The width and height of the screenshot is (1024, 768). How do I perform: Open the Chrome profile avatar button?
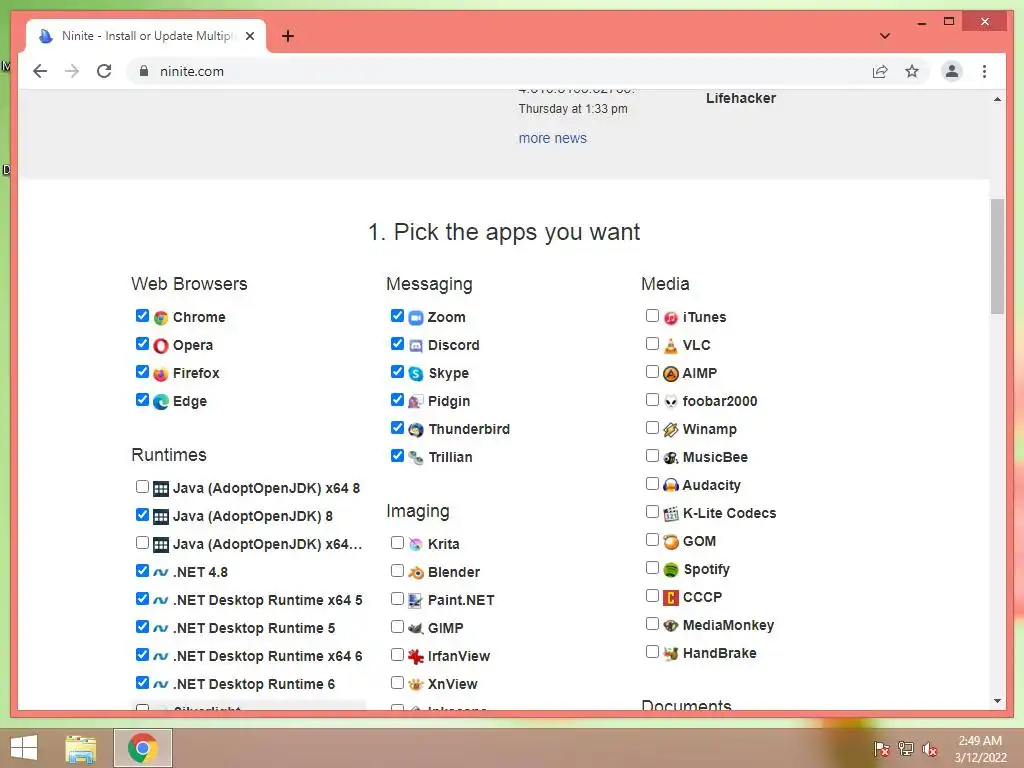tap(952, 71)
